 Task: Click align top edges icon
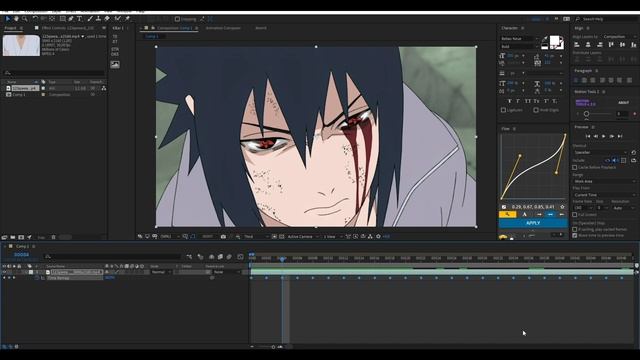pyautogui.click(x=611, y=44)
